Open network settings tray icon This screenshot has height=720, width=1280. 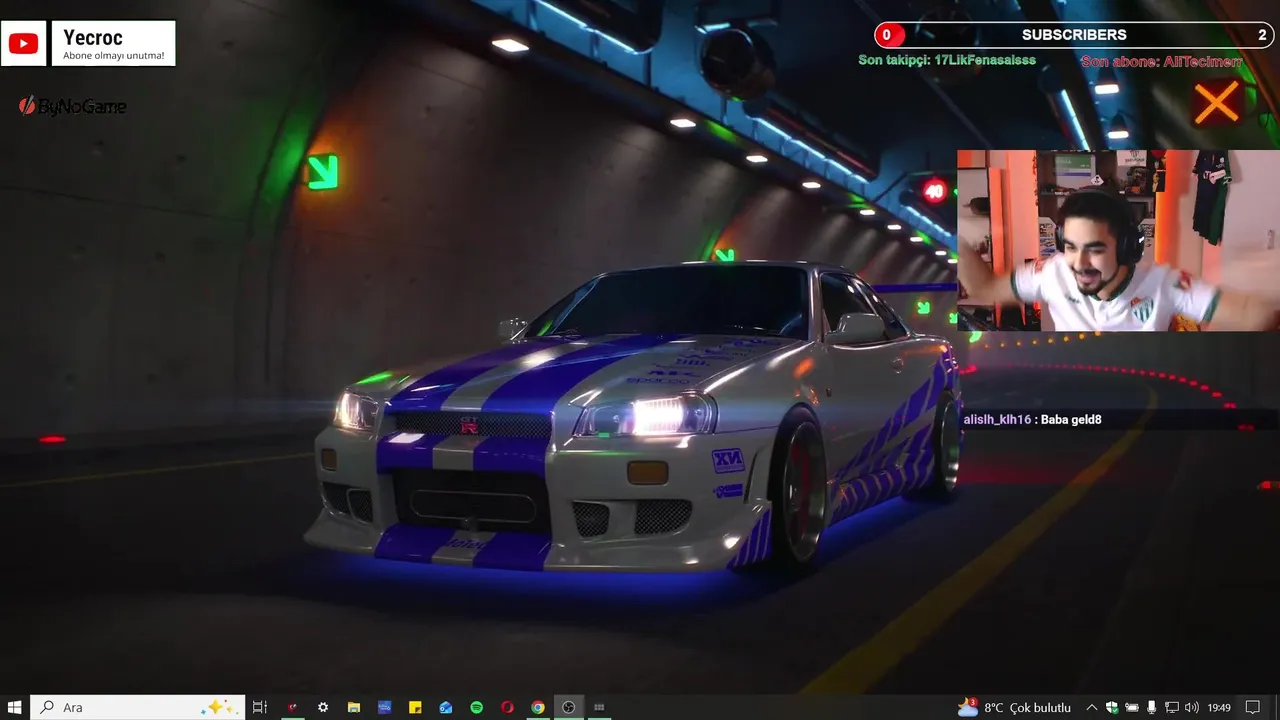1172,707
